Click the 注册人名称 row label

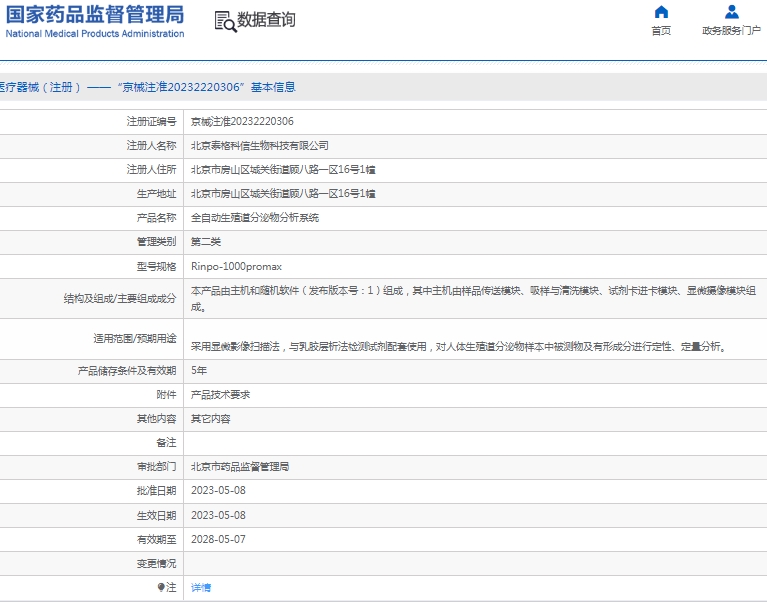coord(151,145)
